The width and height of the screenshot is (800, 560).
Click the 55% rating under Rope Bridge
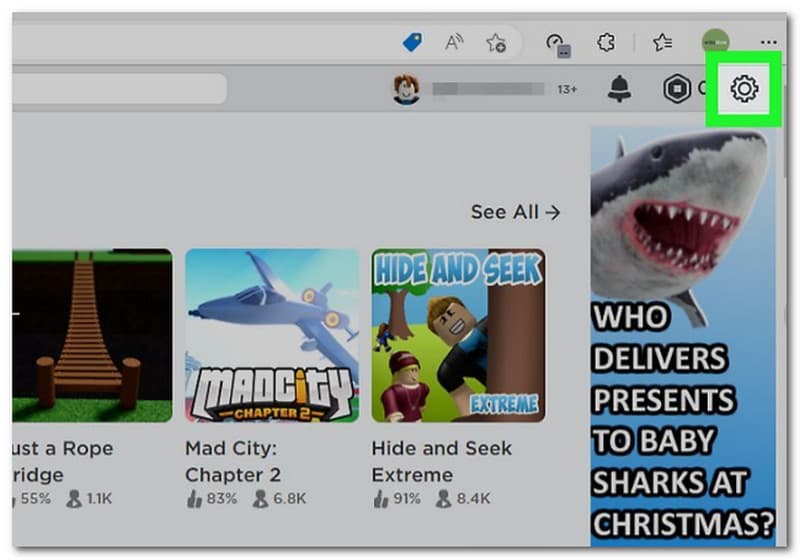coord(32,498)
